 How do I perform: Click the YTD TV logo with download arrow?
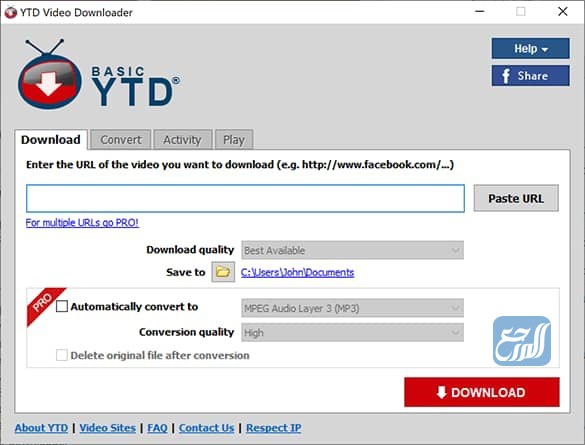click(49, 75)
